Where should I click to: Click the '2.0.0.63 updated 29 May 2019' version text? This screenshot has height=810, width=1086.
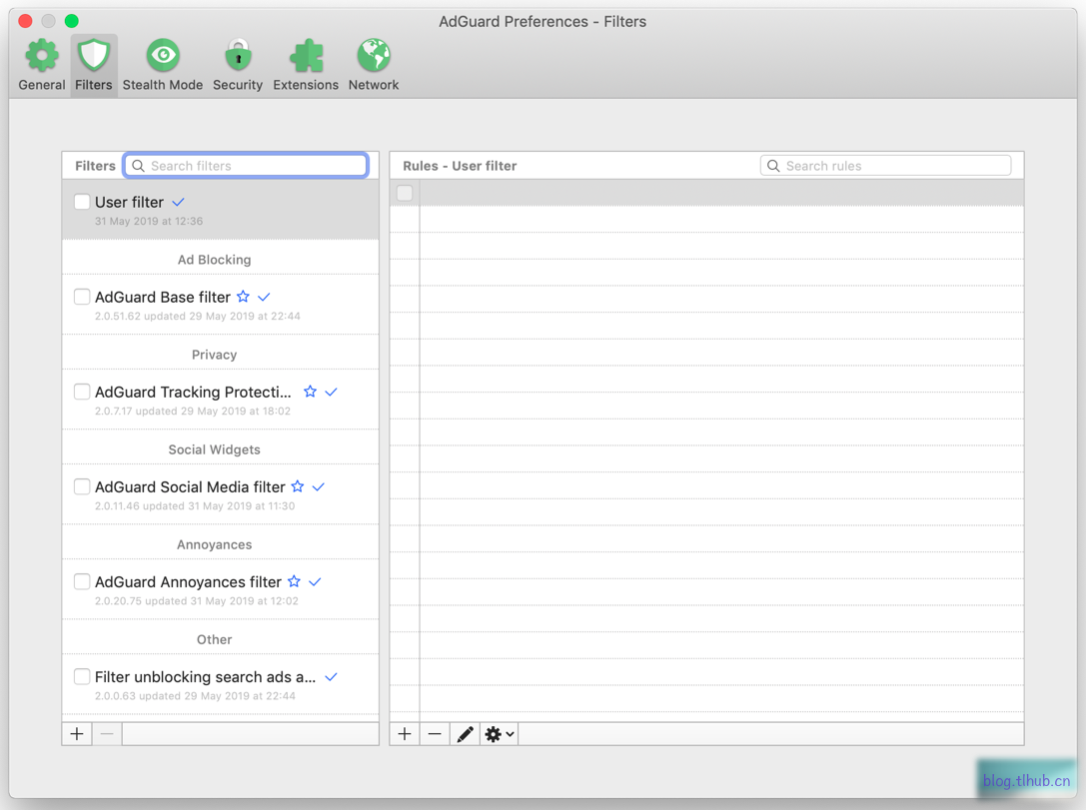tap(195, 696)
